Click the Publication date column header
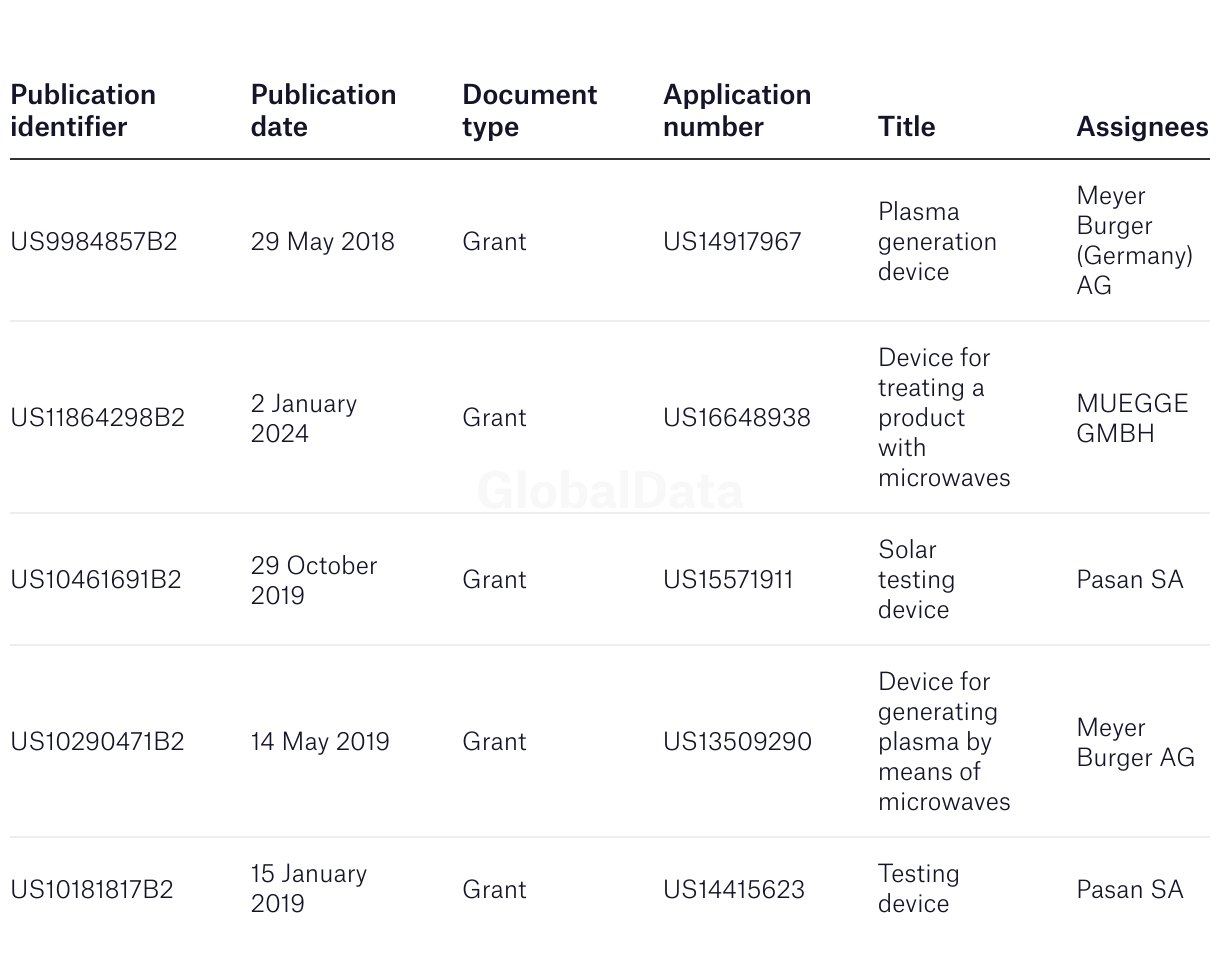This screenshot has height=980, width=1220. click(323, 110)
